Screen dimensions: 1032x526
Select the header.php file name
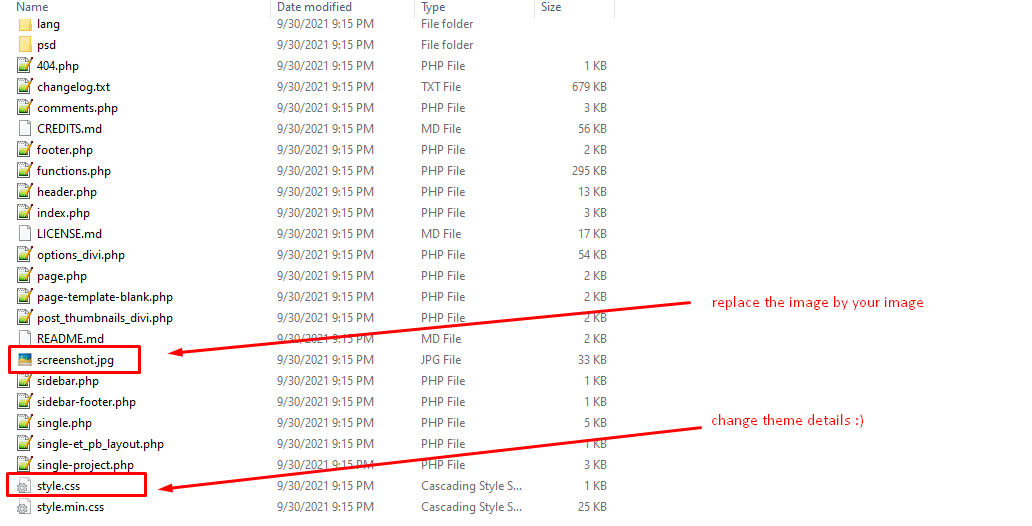(x=66, y=192)
